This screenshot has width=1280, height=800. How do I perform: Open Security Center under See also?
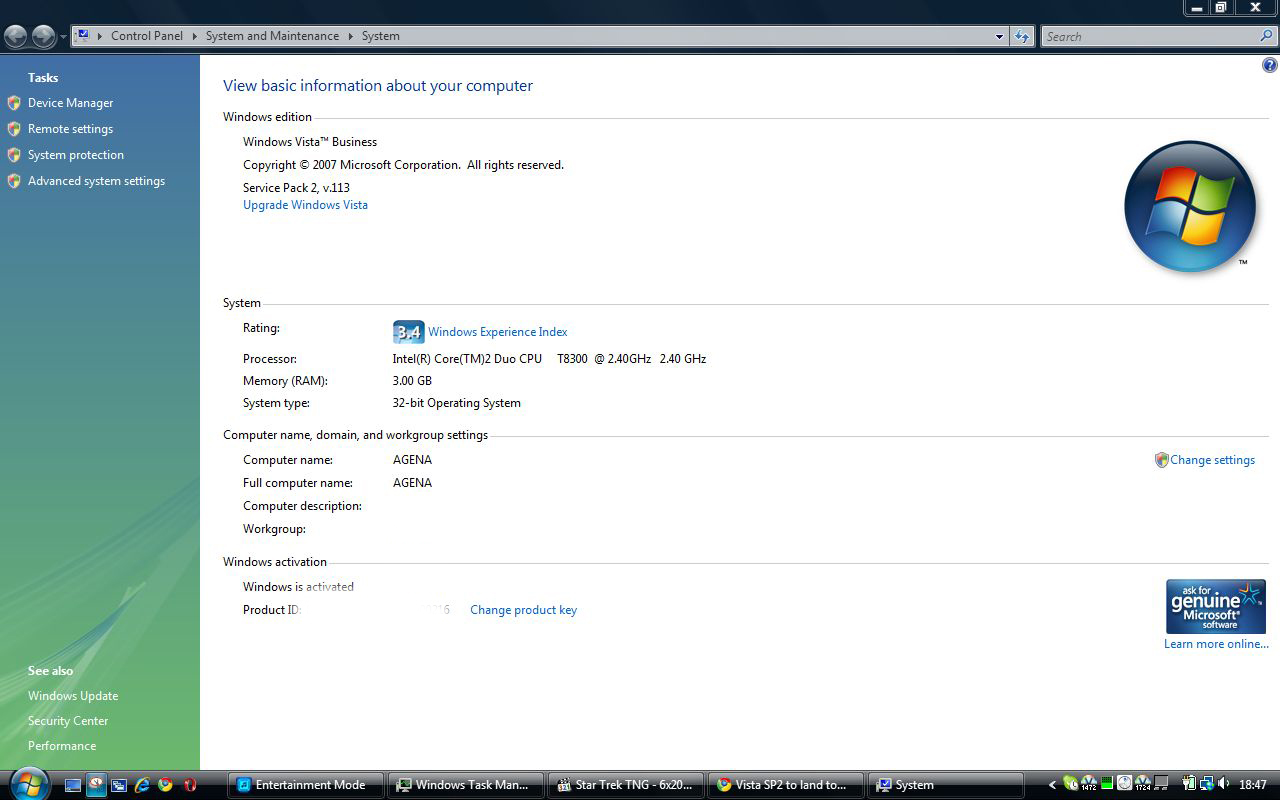[68, 721]
